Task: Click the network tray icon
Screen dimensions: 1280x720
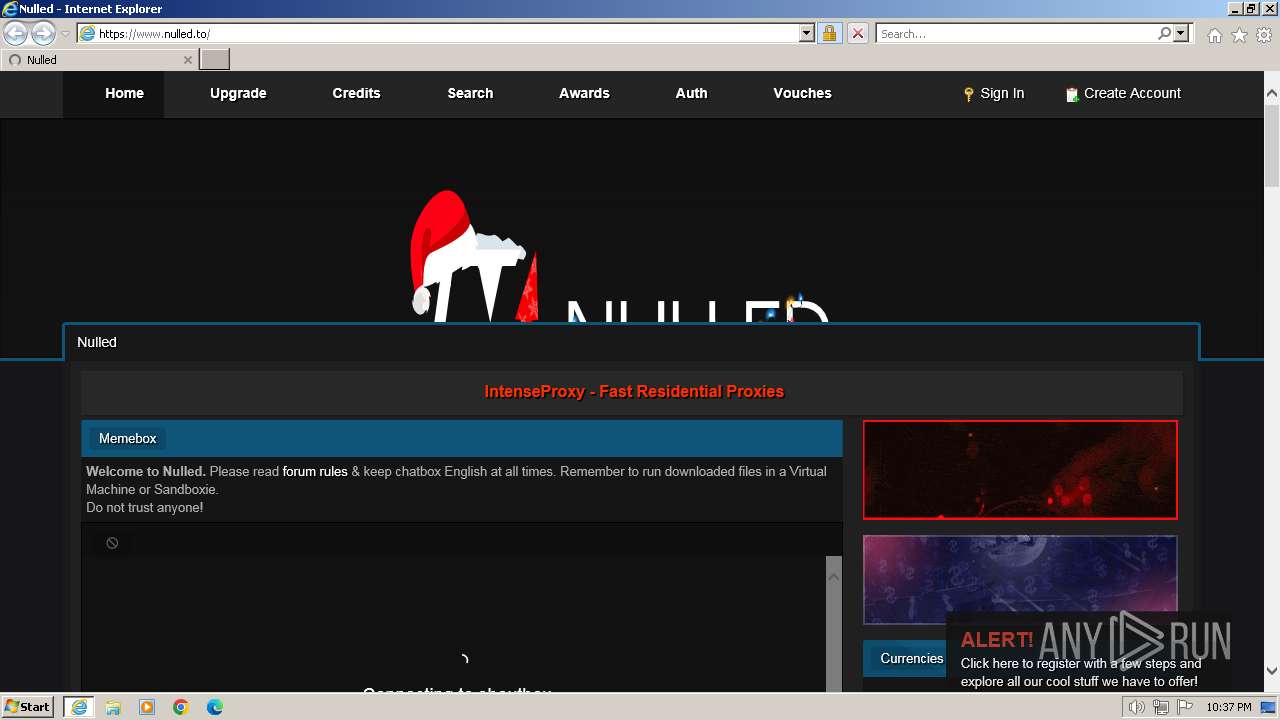Action: (x=1160, y=707)
